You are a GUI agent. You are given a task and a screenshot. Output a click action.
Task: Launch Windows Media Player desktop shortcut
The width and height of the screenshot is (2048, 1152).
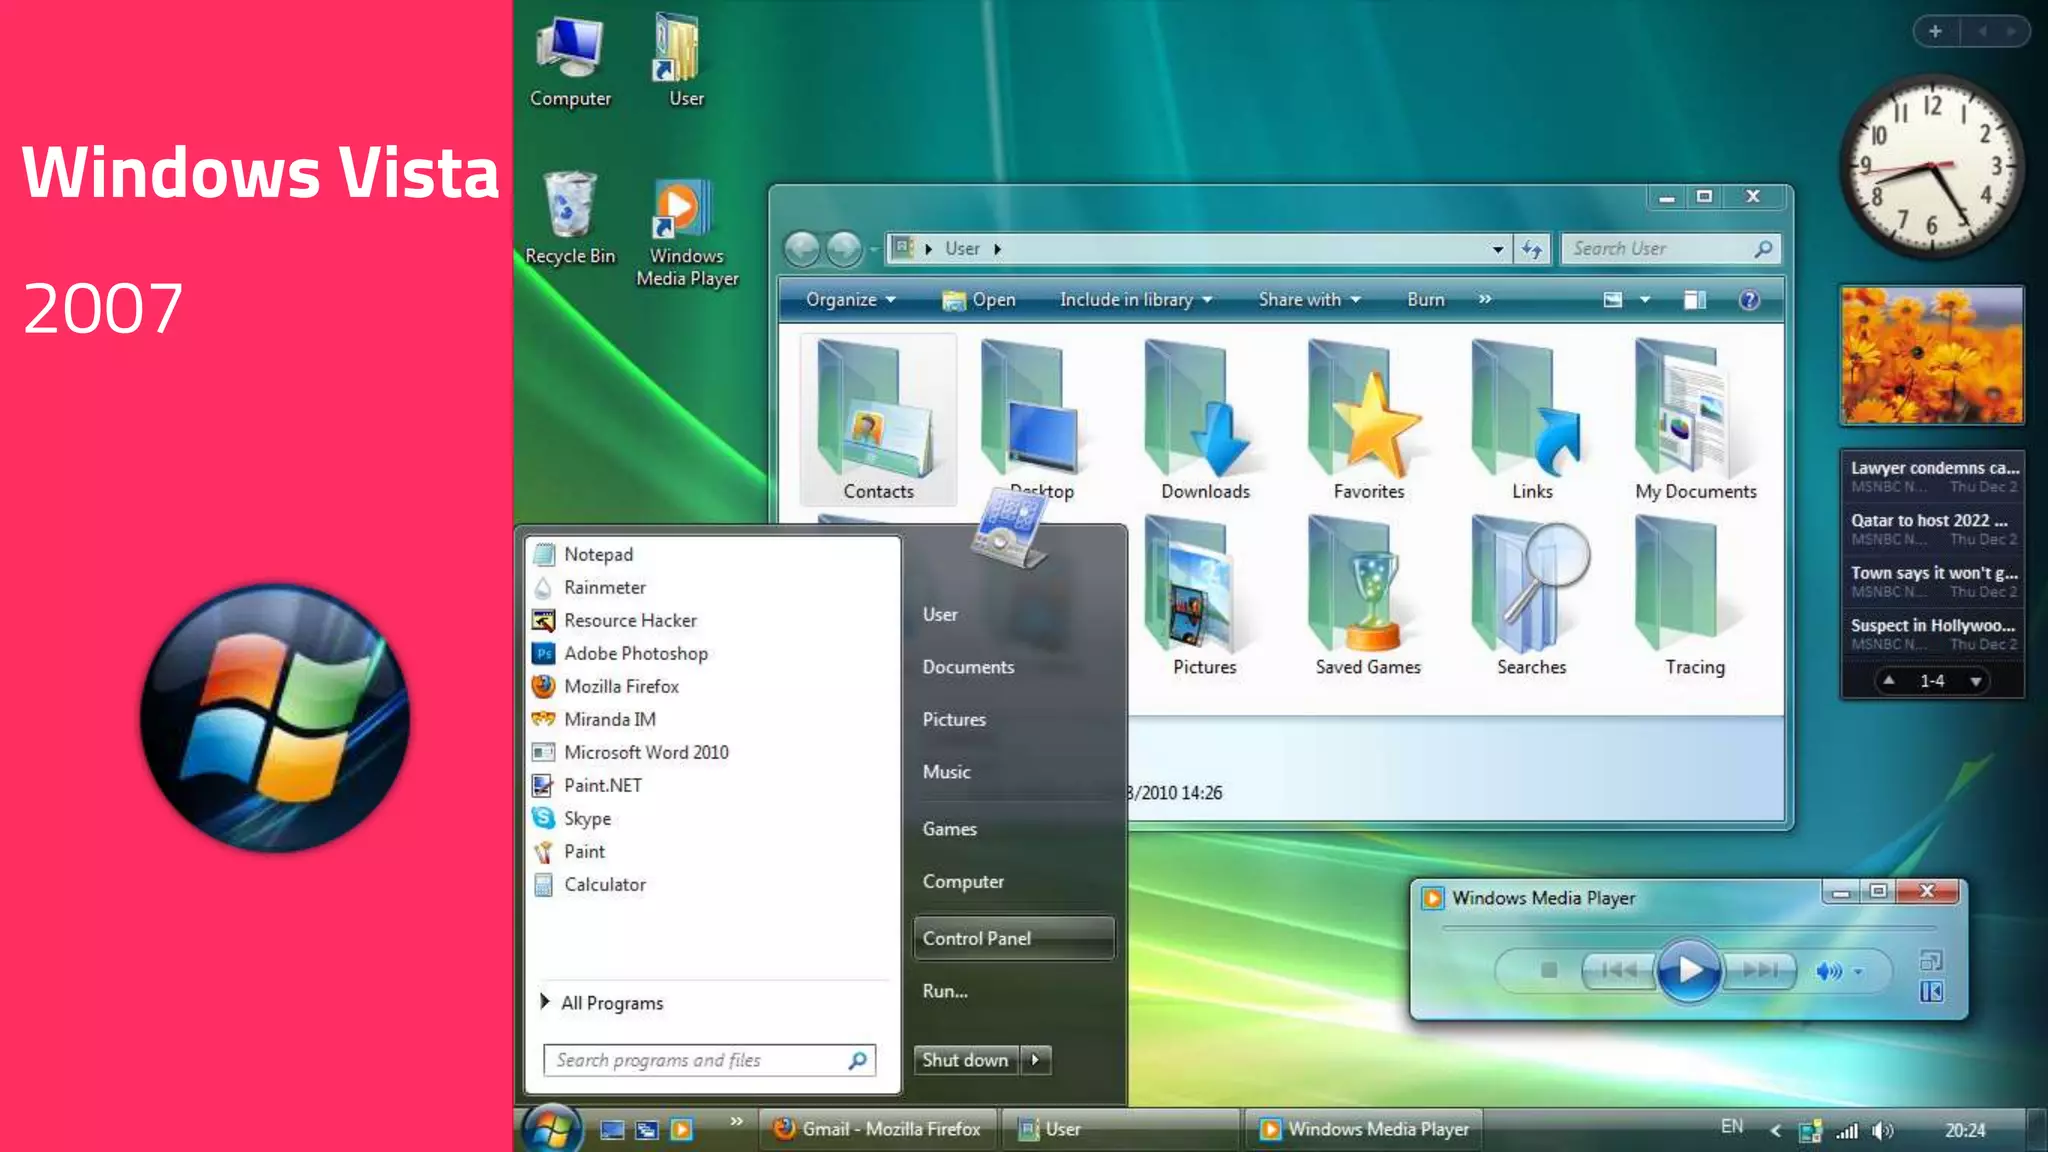[686, 232]
